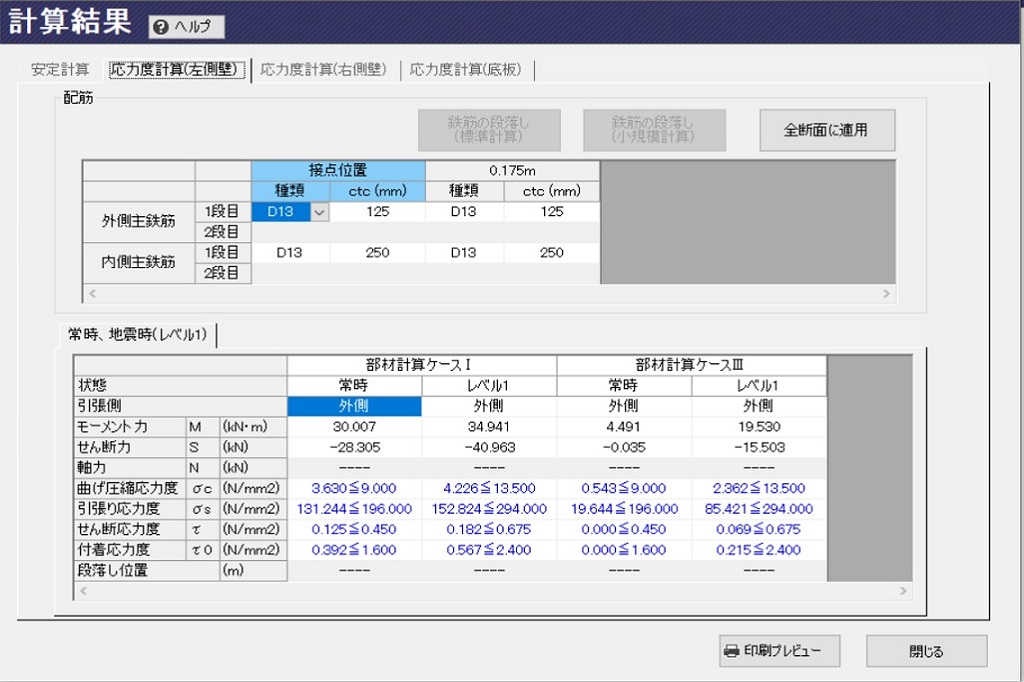Click 125 ctc cell under 0.175m
The height and width of the screenshot is (682, 1024).
(552, 212)
